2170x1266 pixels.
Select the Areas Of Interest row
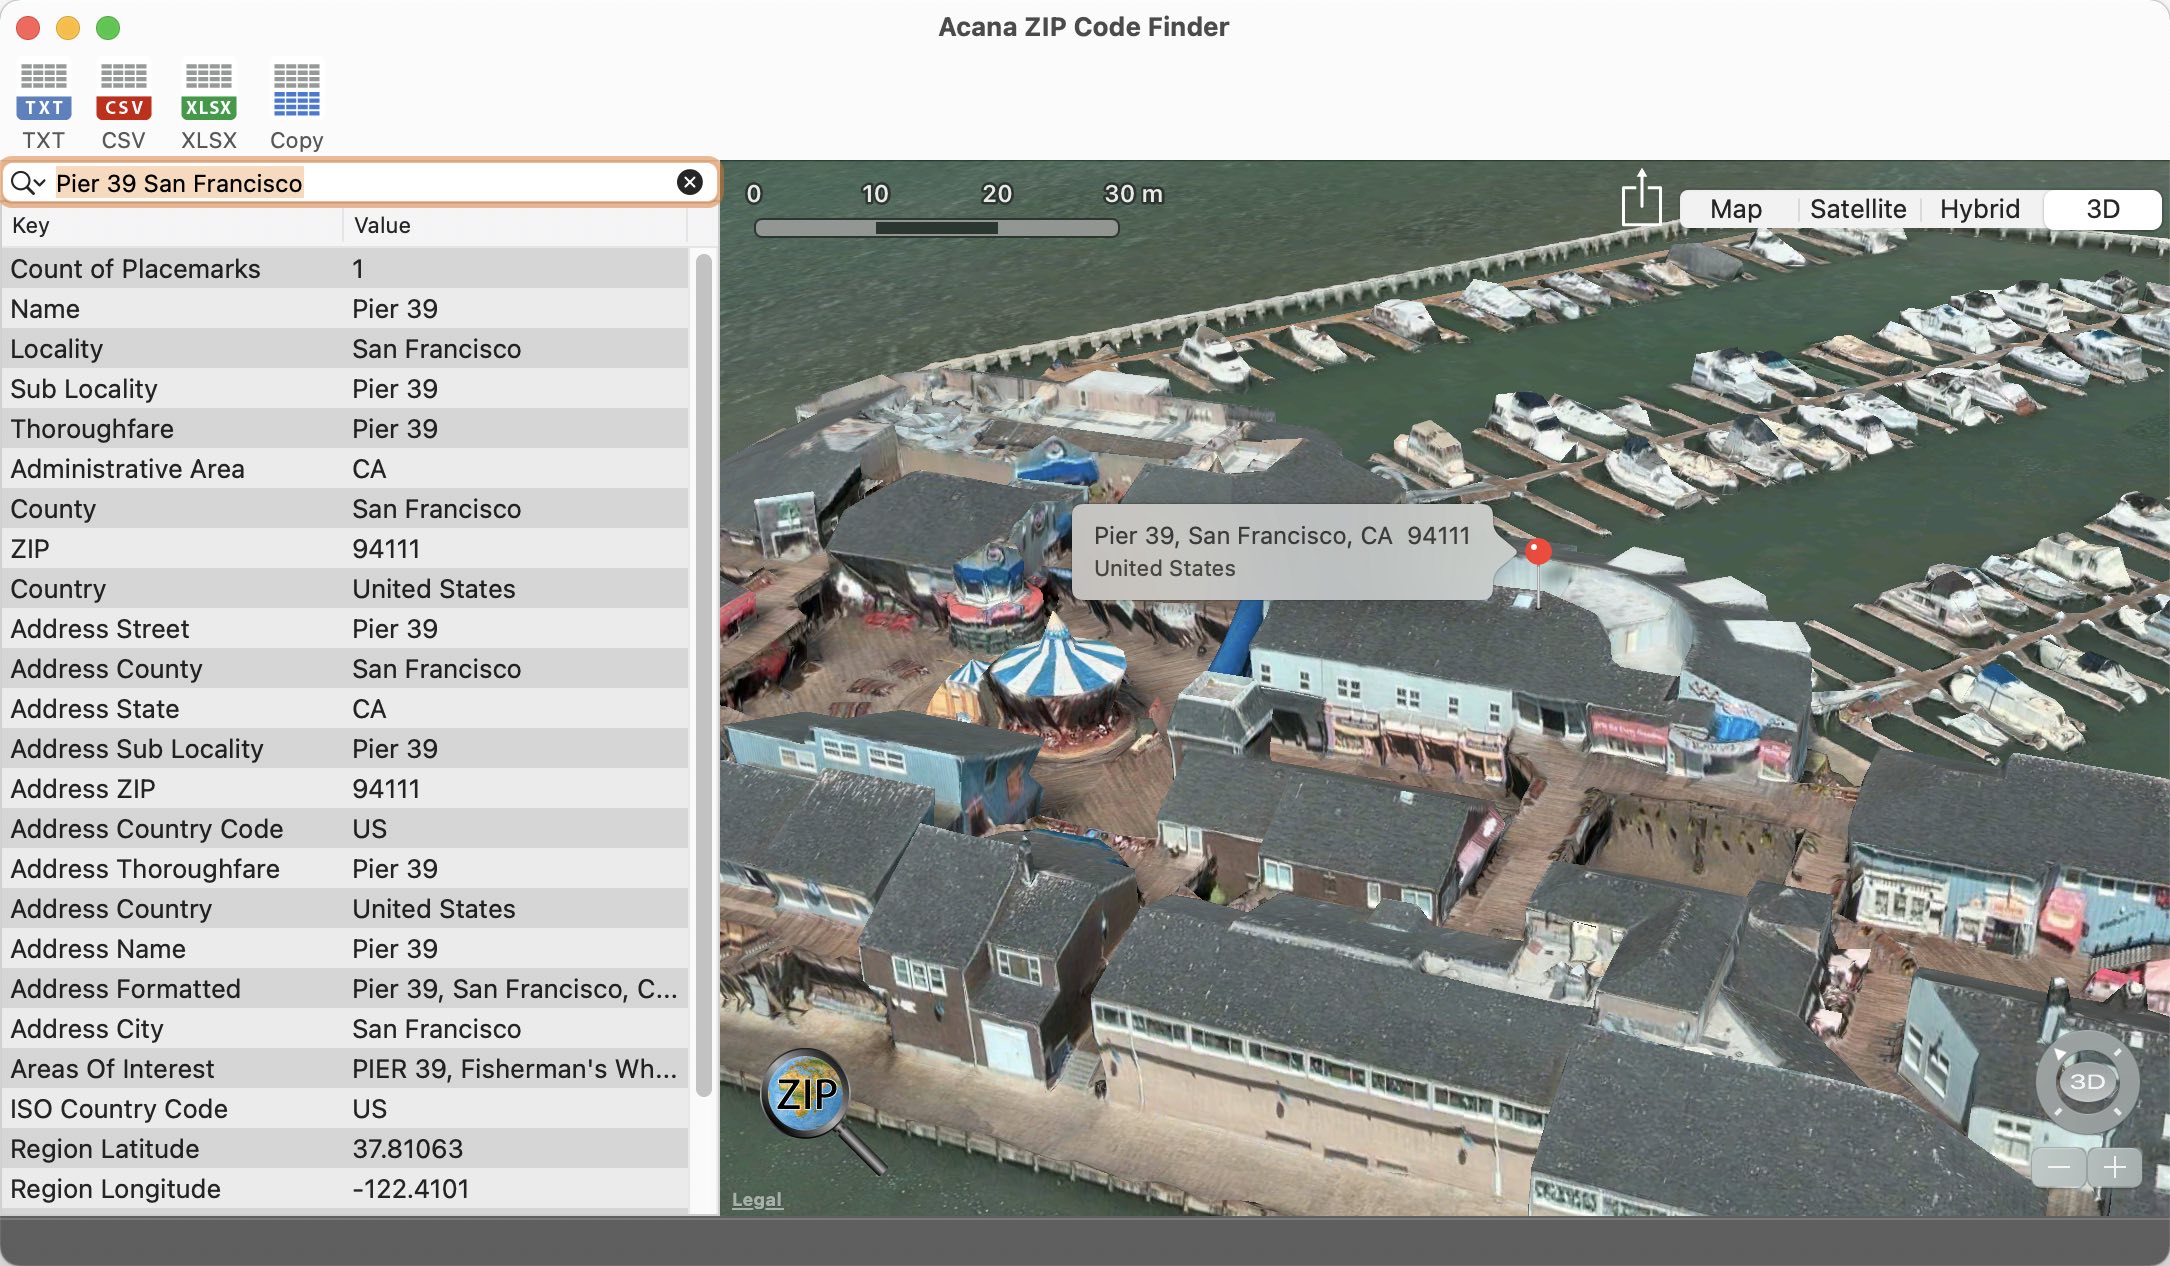(345, 1069)
